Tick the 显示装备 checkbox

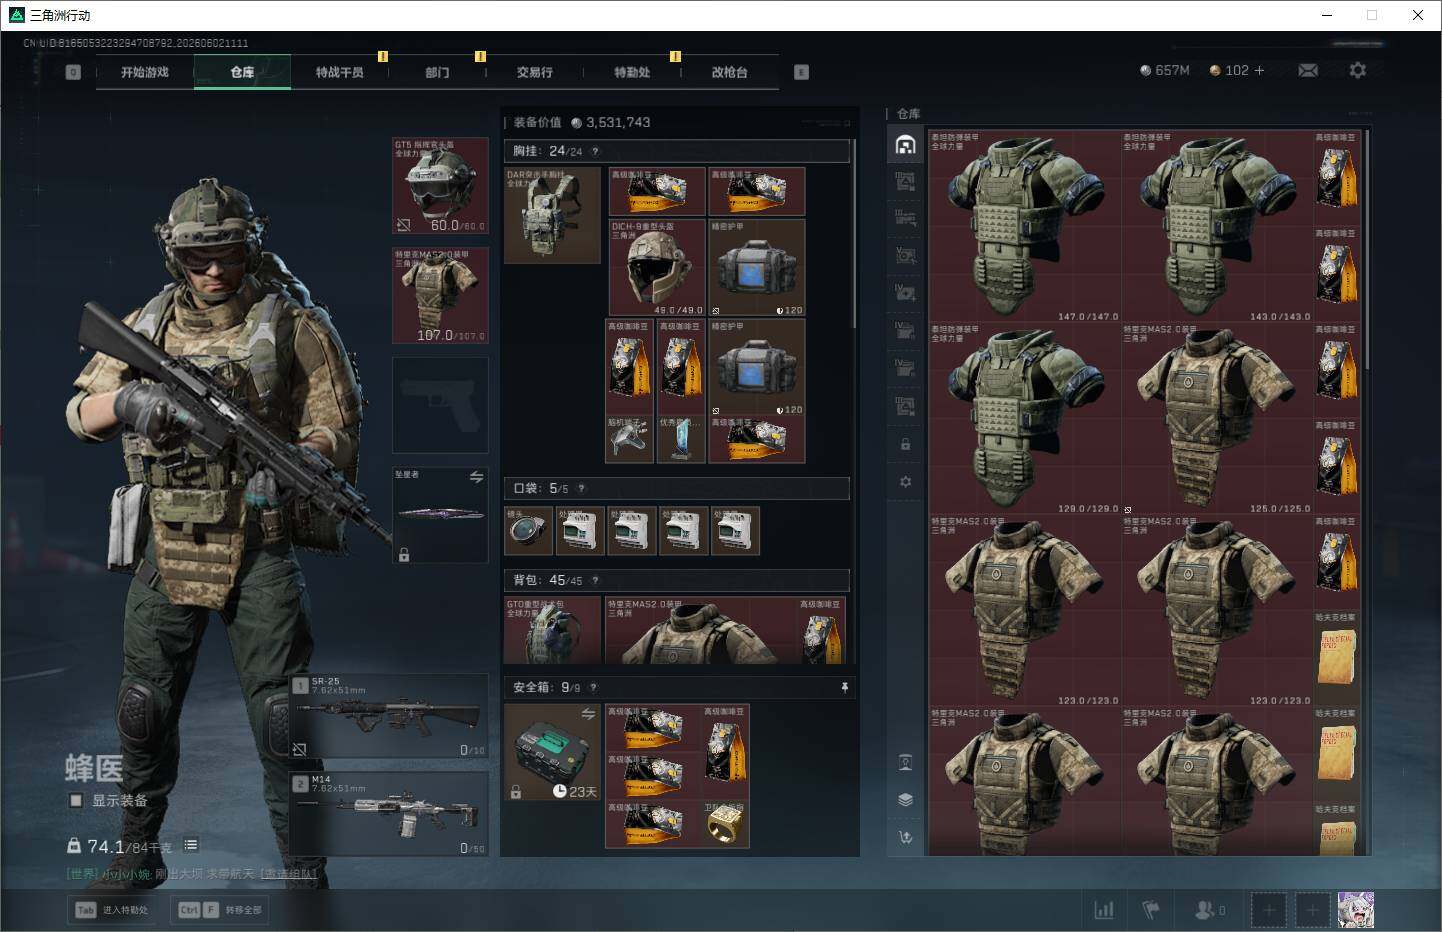[75, 800]
